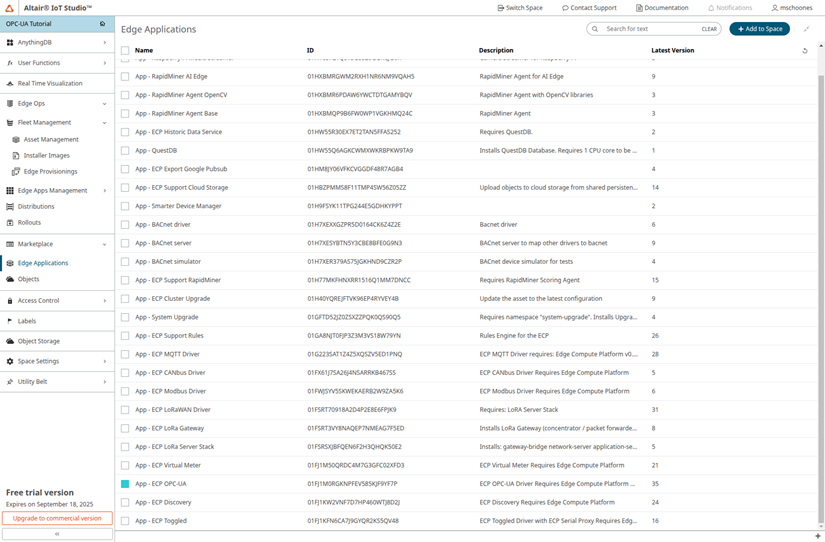Refresh the table using the reload icon
The height and width of the screenshot is (542, 825).
tap(804, 51)
